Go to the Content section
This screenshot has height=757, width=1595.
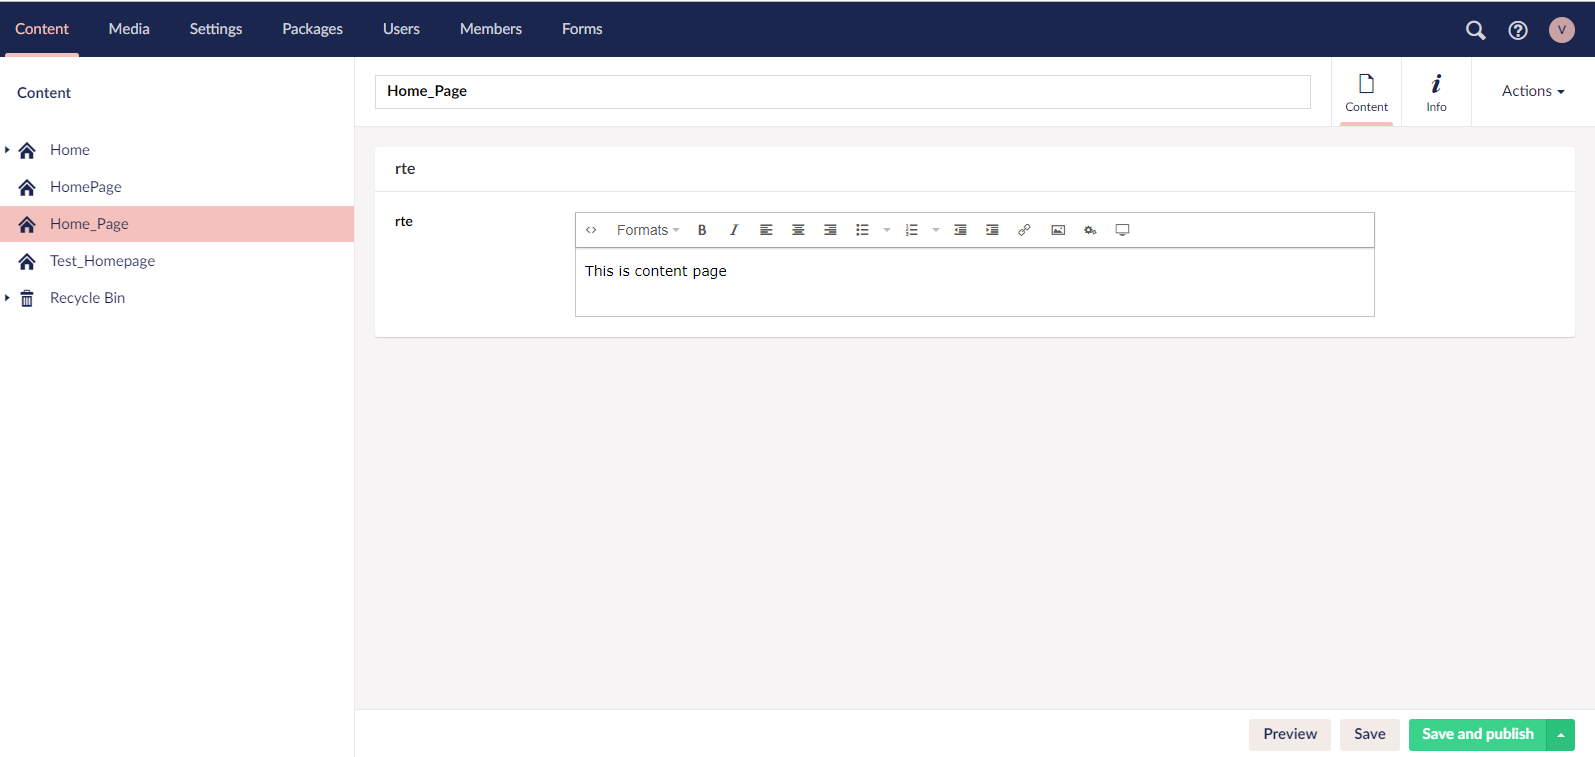coord(42,29)
